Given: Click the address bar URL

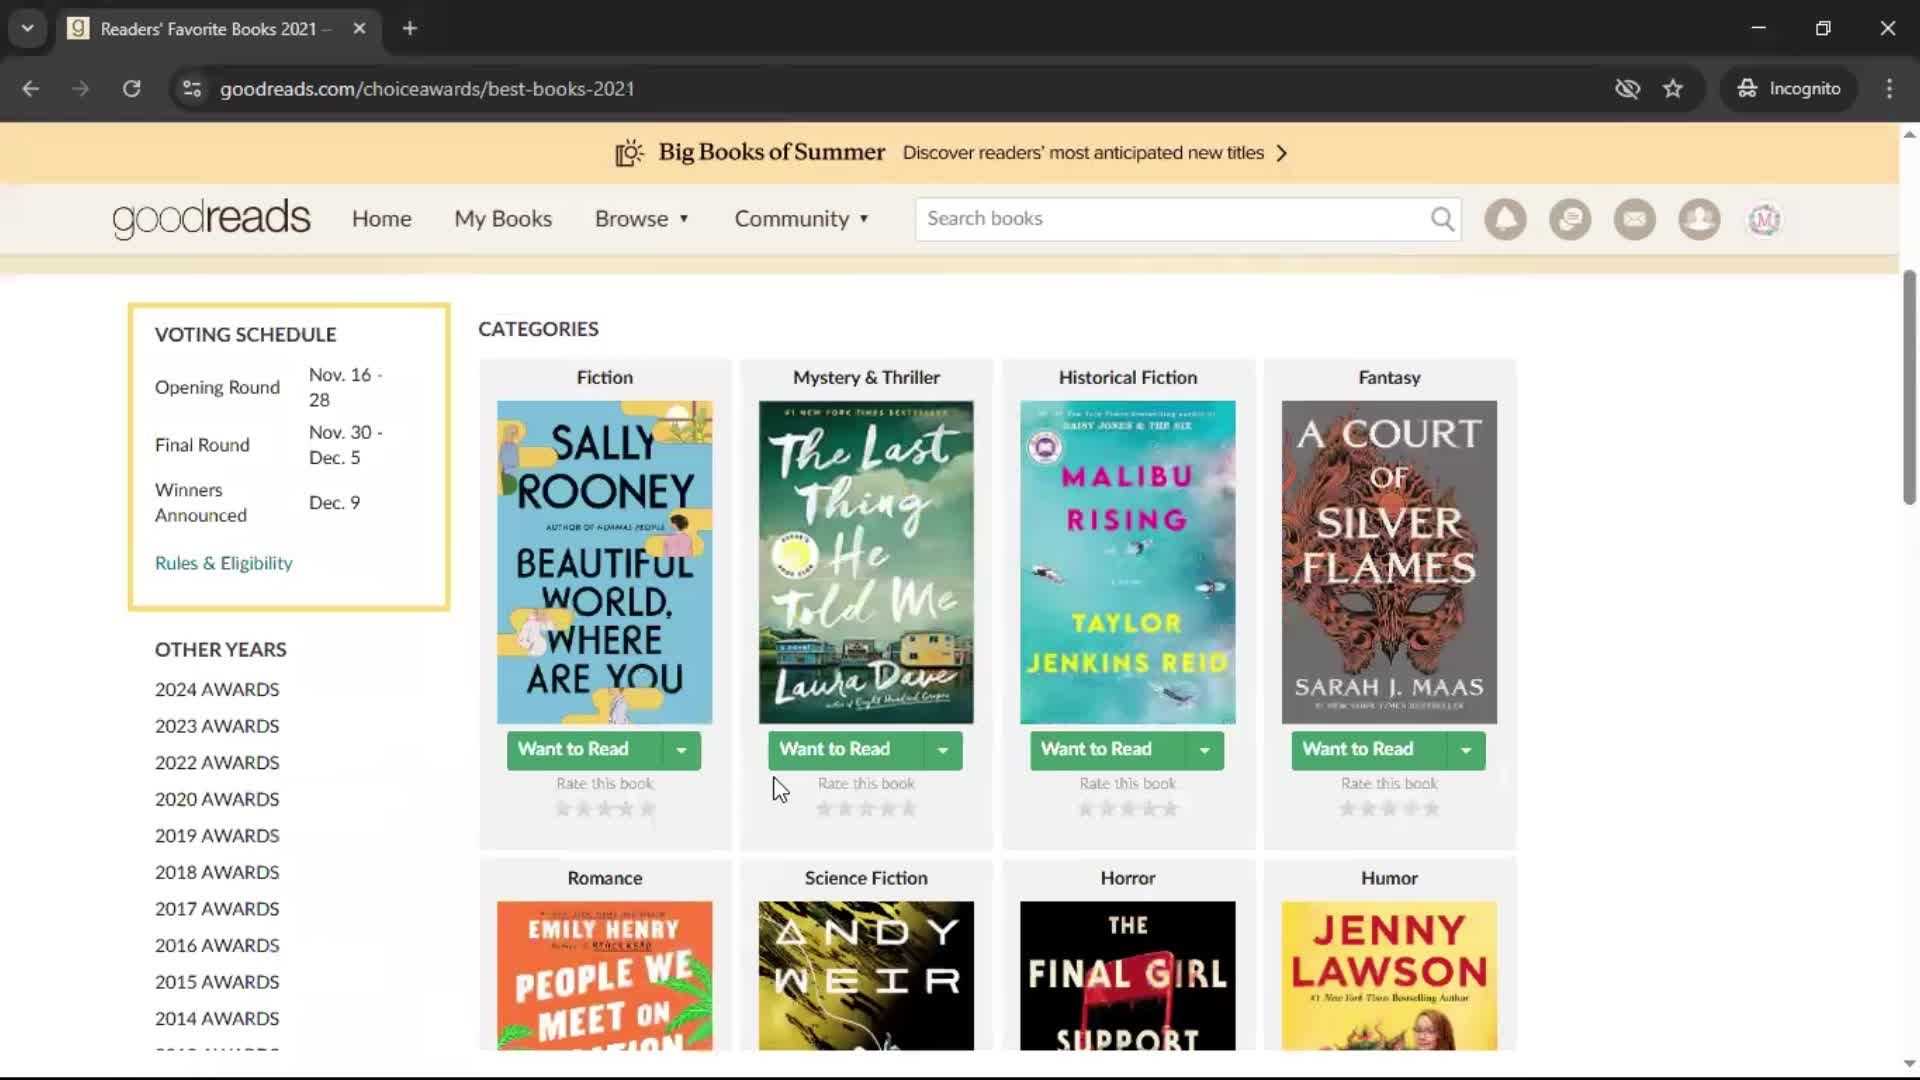Looking at the screenshot, I should click(x=427, y=89).
